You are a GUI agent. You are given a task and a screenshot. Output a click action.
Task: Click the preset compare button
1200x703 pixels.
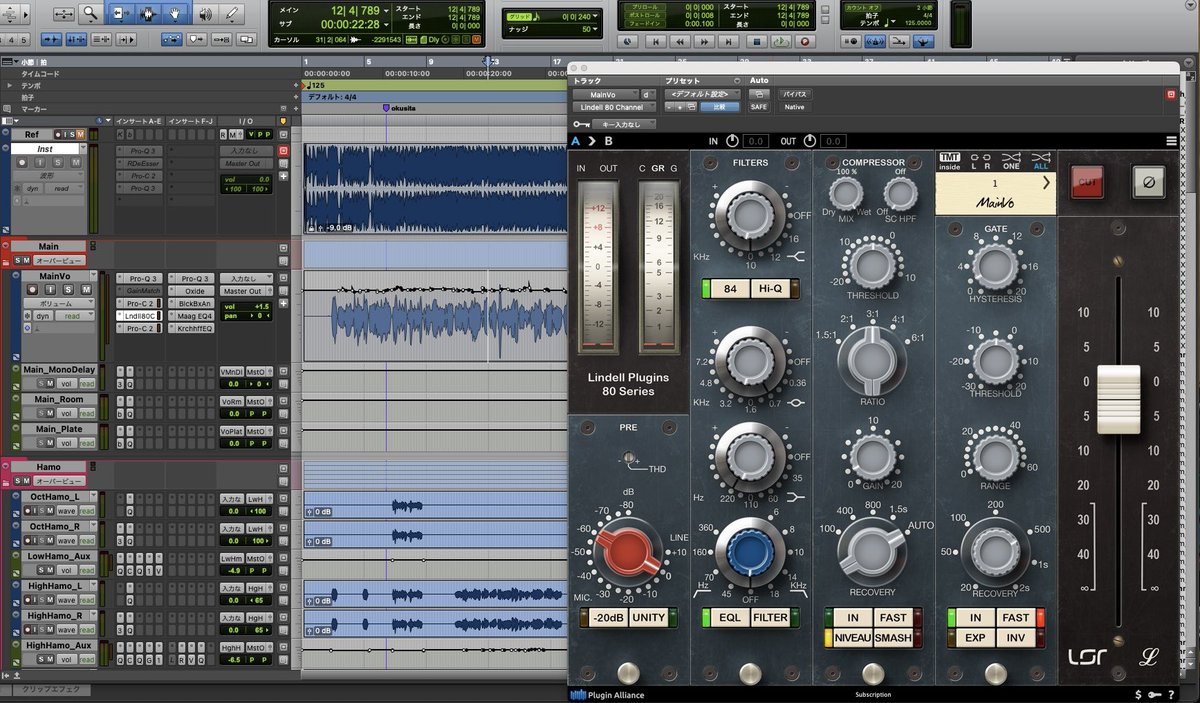point(721,106)
